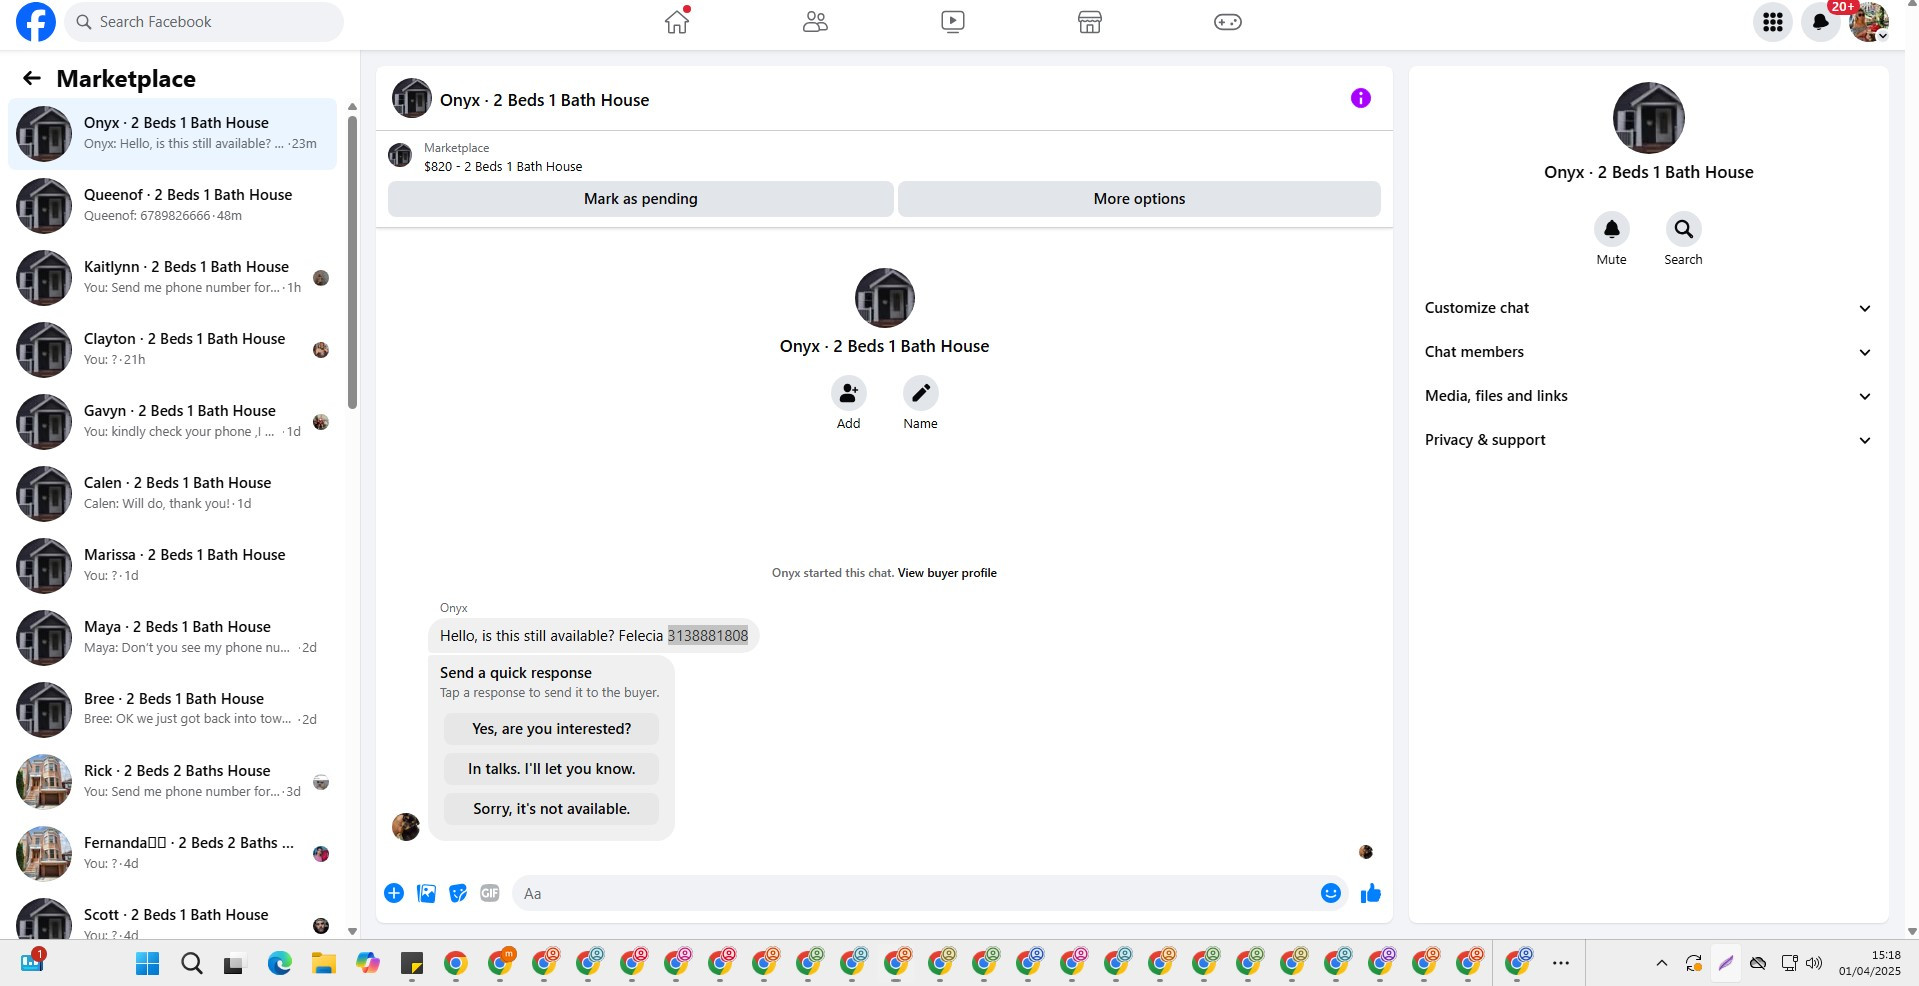Open Kaitlynn 2 Beds 1 Bath House chat

click(172, 278)
